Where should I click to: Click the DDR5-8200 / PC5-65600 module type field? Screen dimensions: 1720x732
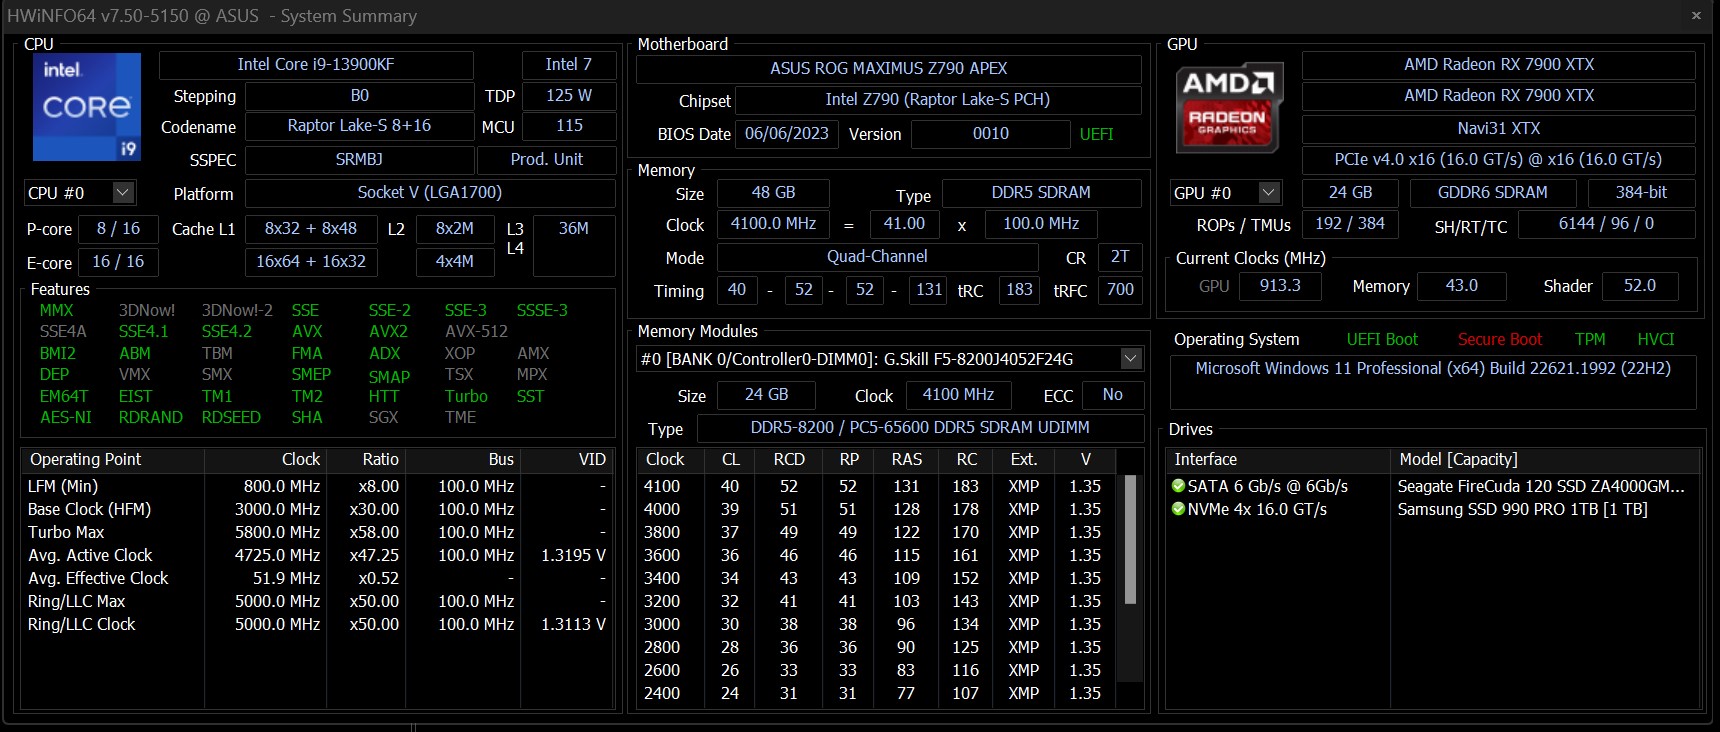tap(920, 428)
